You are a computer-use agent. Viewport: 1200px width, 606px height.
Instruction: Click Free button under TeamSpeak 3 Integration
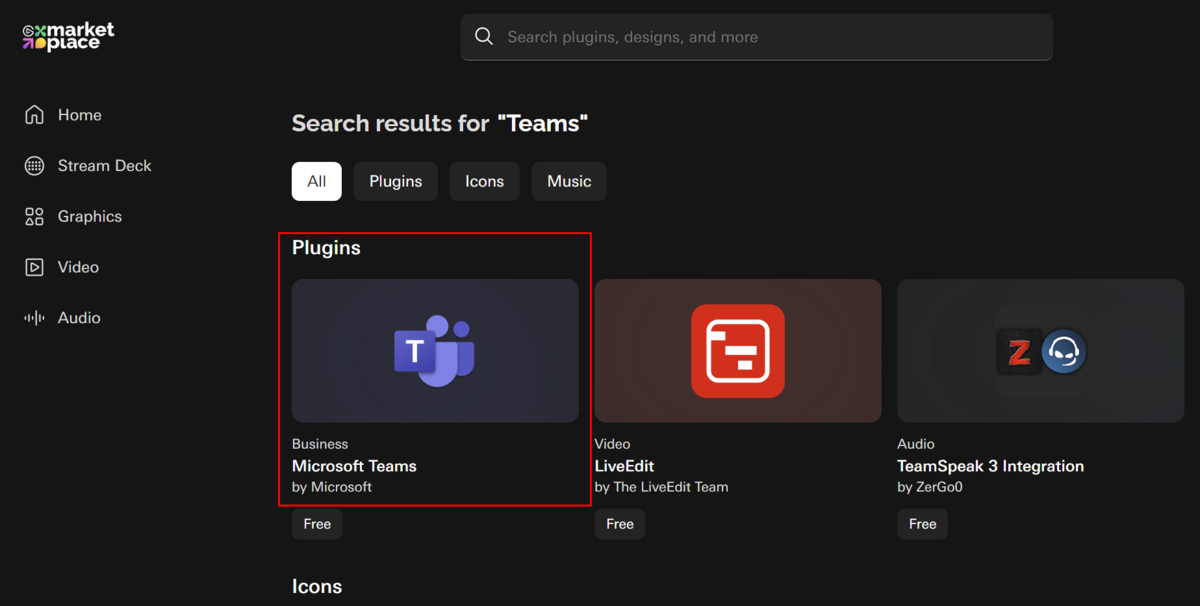[x=923, y=524]
